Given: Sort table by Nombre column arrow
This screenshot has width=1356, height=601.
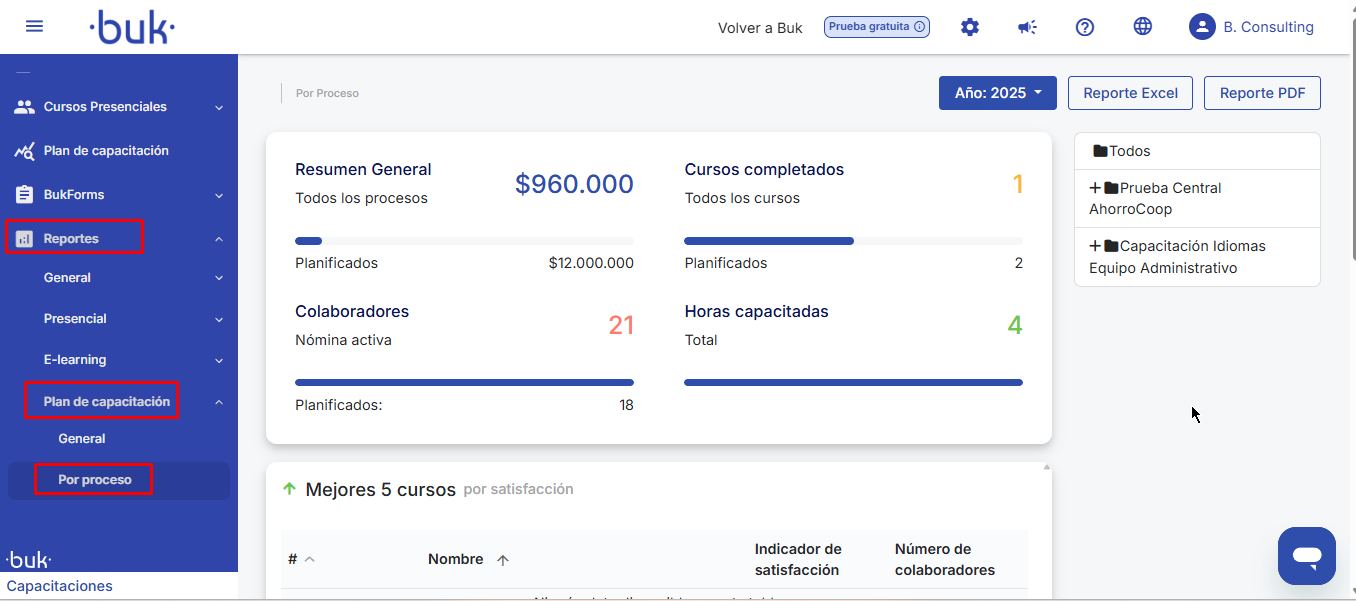Looking at the screenshot, I should (503, 560).
